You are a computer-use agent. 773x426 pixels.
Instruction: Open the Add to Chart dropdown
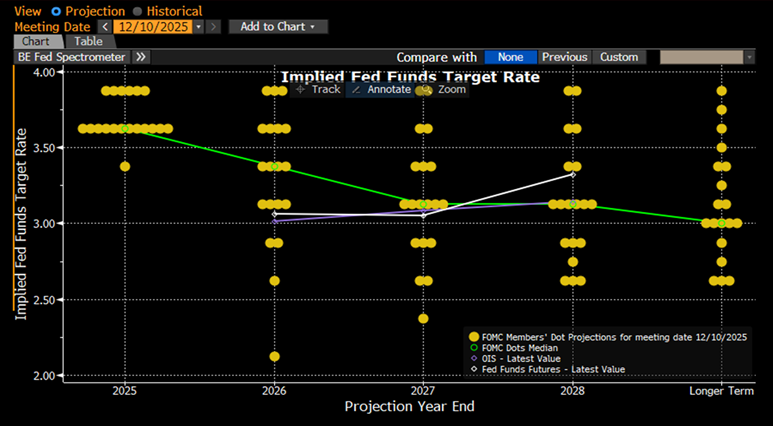[277, 26]
